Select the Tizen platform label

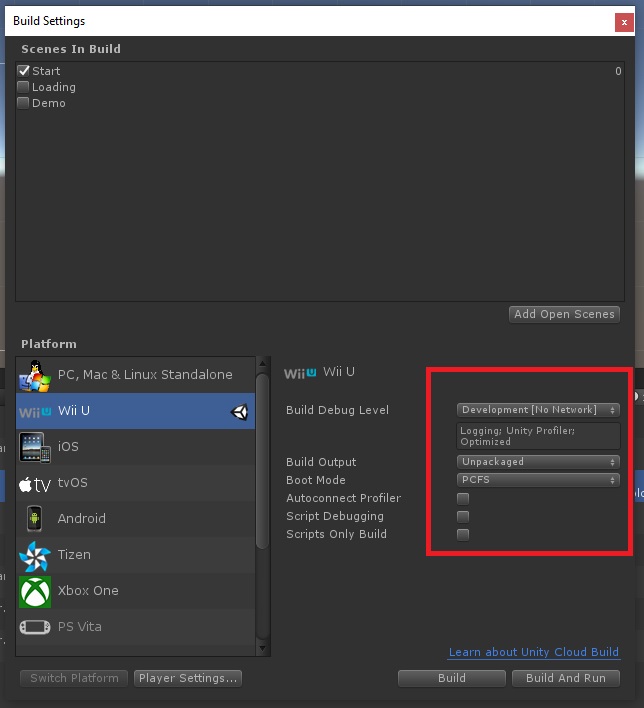point(74,555)
